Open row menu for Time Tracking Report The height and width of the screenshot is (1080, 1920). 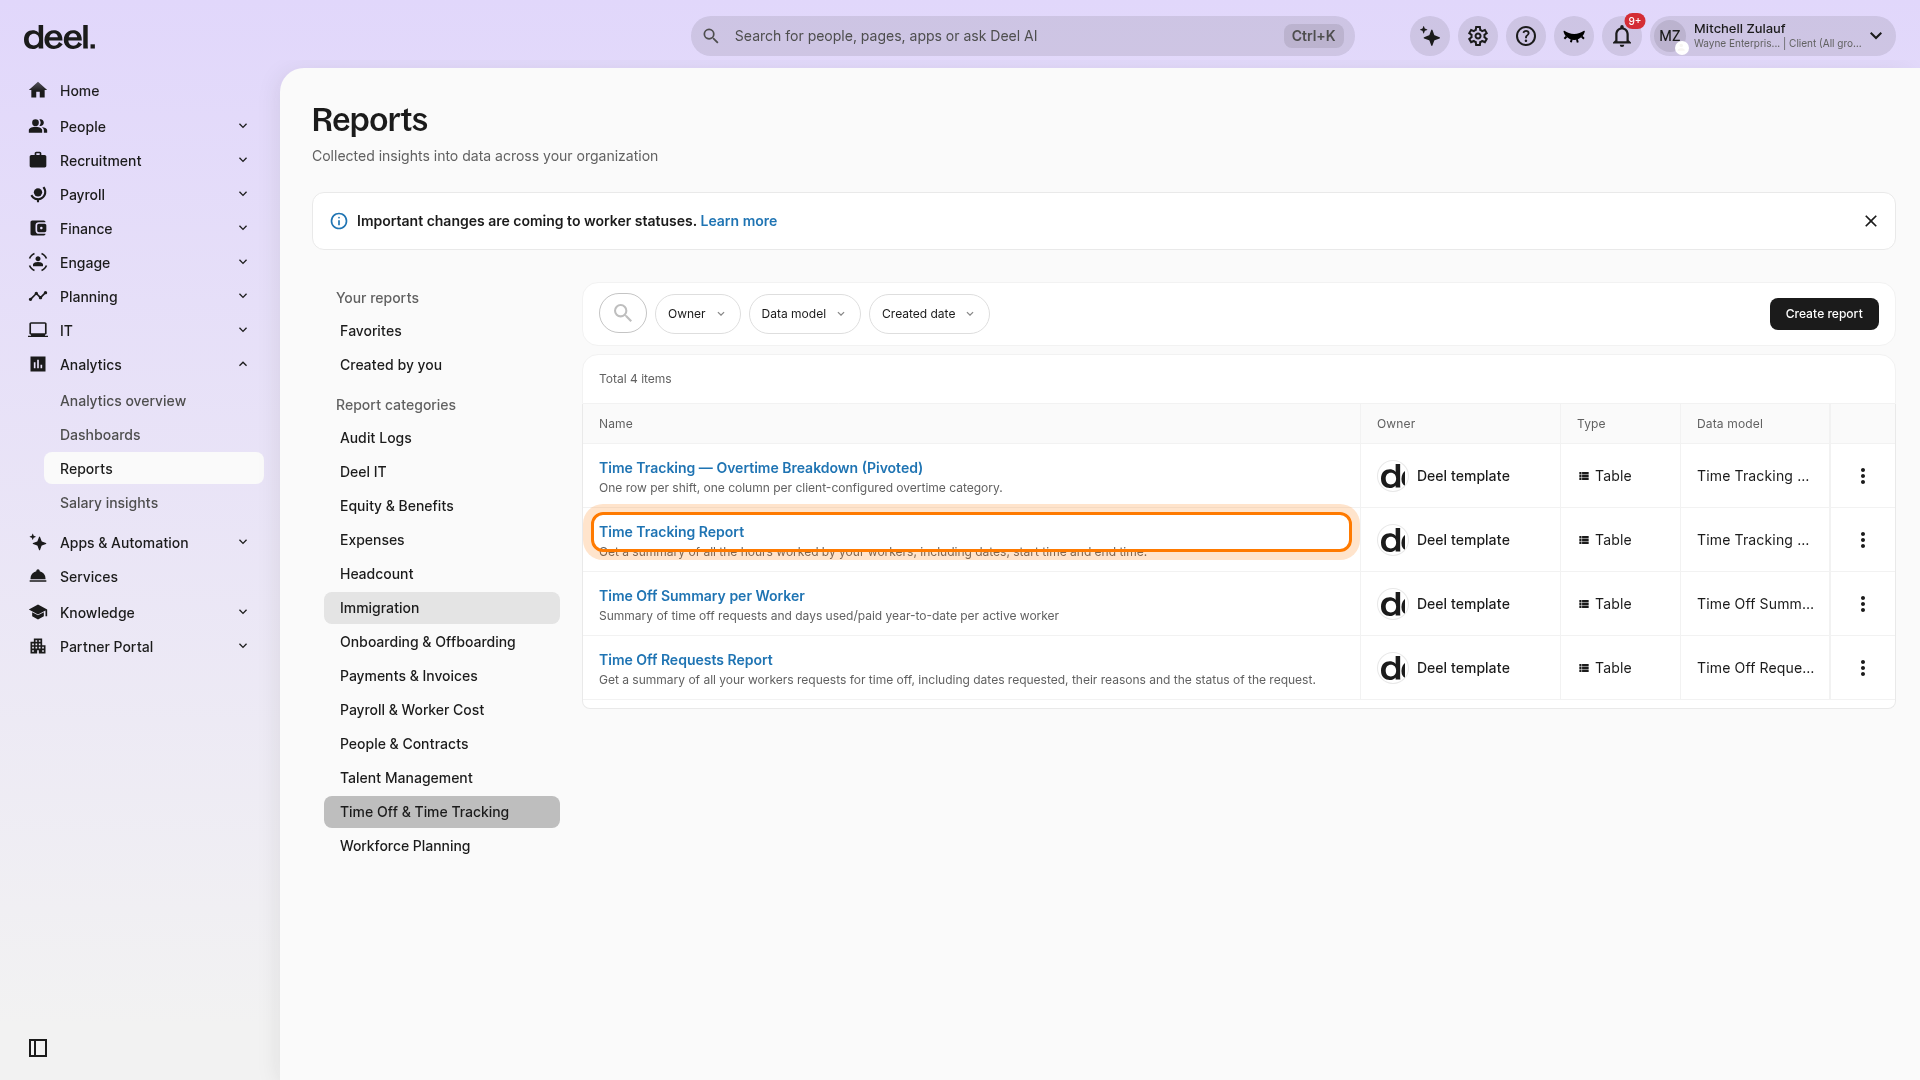click(x=1863, y=540)
